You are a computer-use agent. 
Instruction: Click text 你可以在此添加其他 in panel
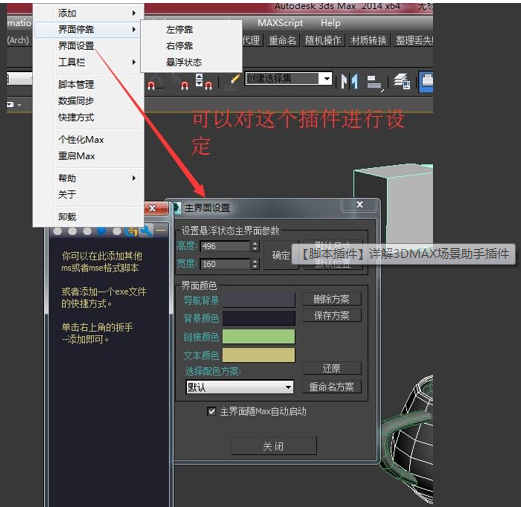[102, 256]
